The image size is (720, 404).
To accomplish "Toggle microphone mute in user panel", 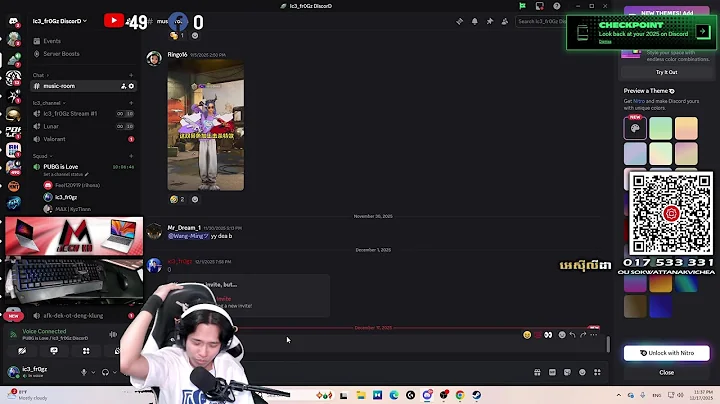I will point(84,372).
